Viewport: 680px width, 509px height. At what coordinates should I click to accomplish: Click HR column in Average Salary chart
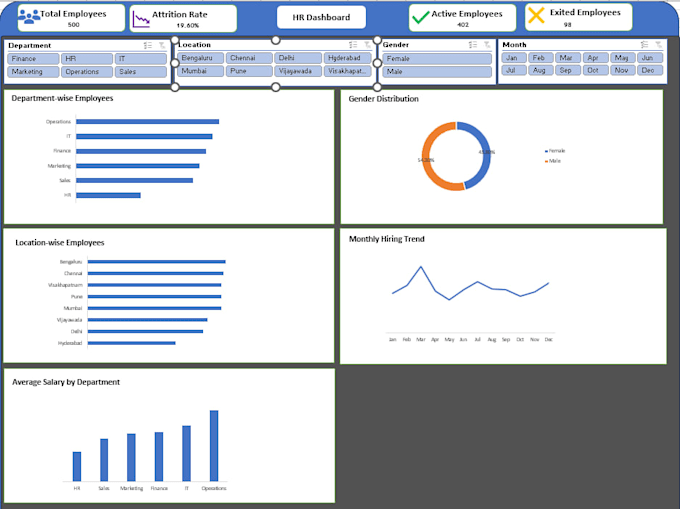click(77, 467)
